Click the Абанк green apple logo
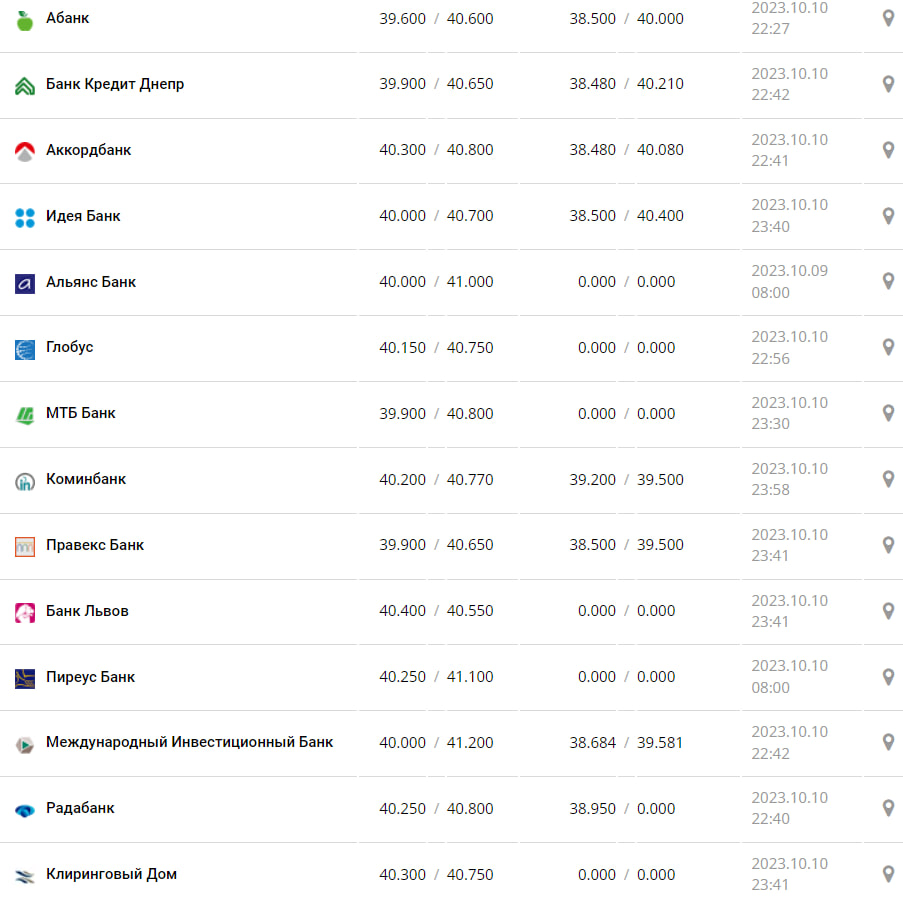 (x=25, y=19)
